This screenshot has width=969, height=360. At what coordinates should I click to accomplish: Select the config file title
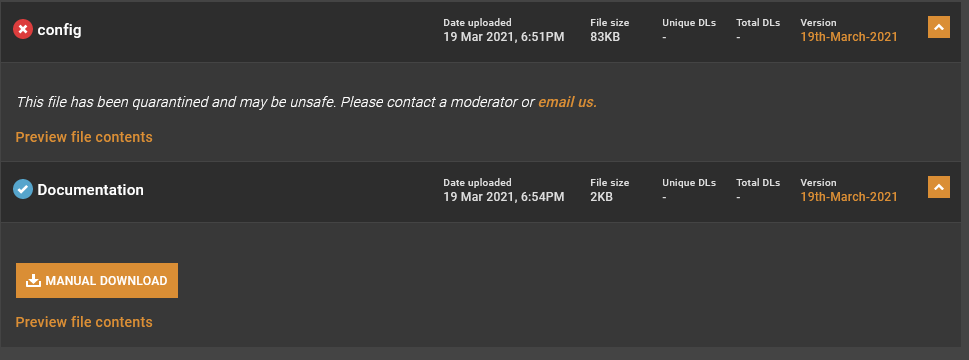pos(59,30)
